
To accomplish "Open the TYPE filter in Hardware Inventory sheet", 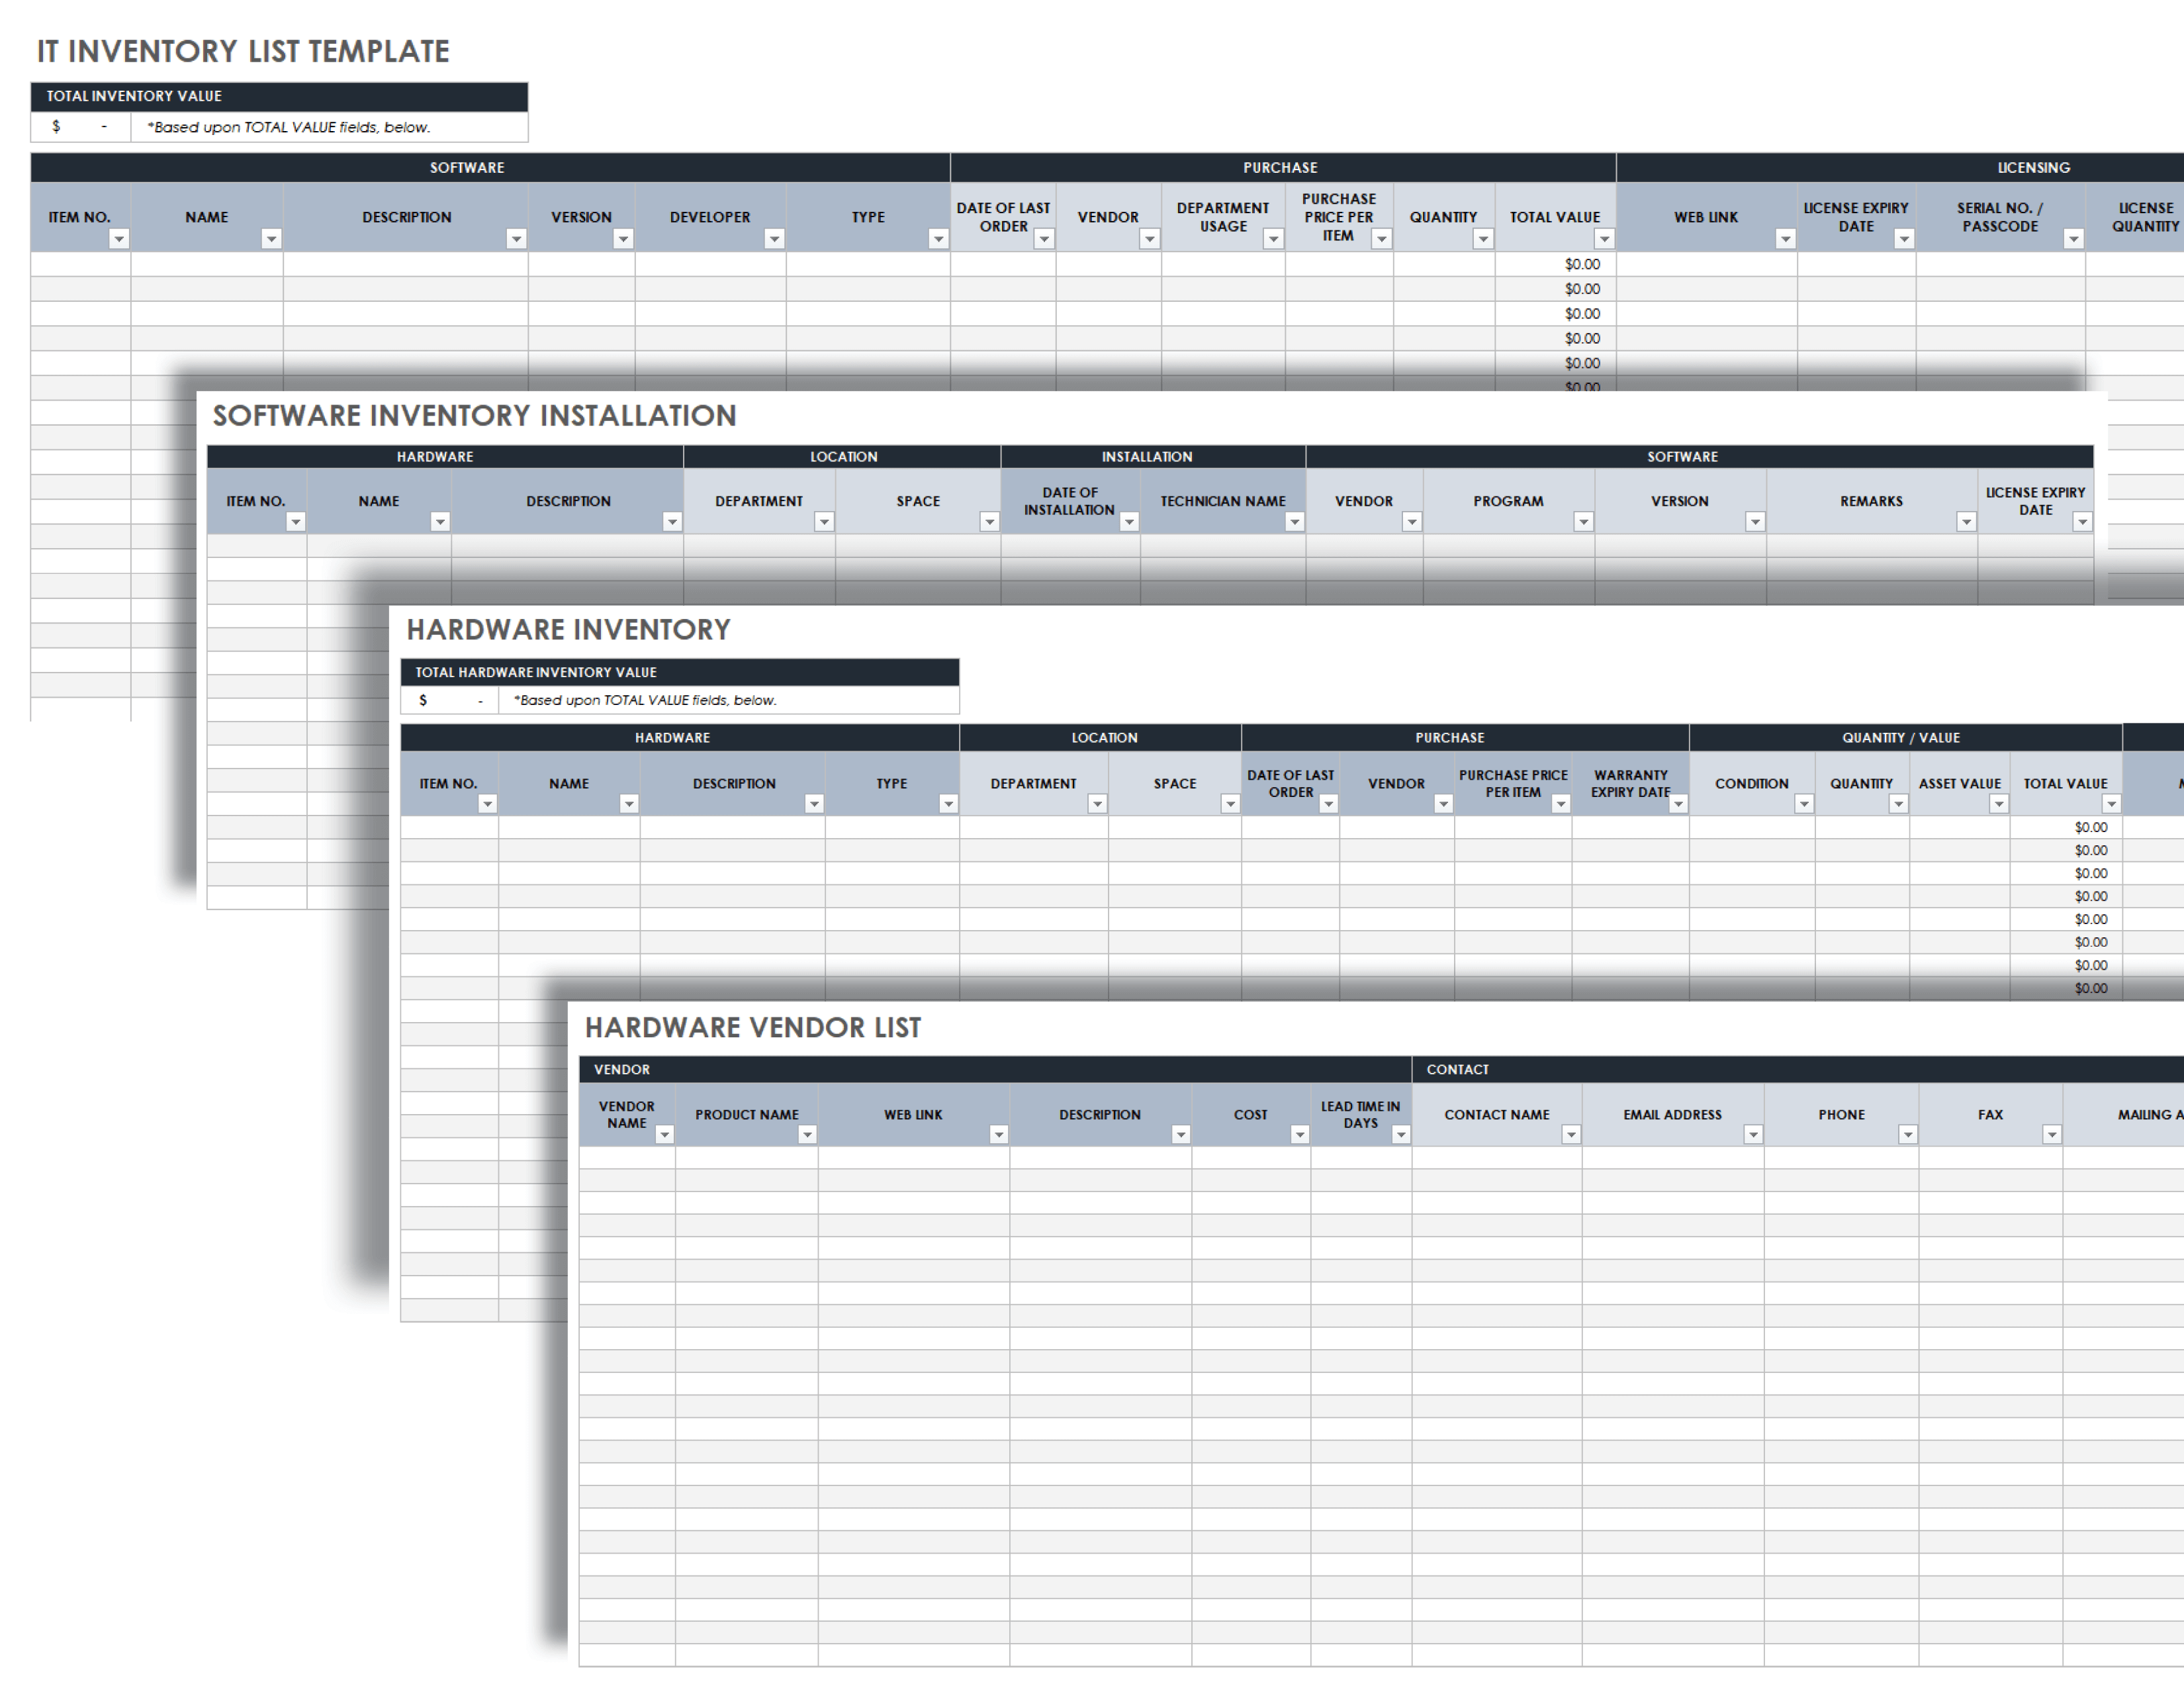I will coord(948,804).
